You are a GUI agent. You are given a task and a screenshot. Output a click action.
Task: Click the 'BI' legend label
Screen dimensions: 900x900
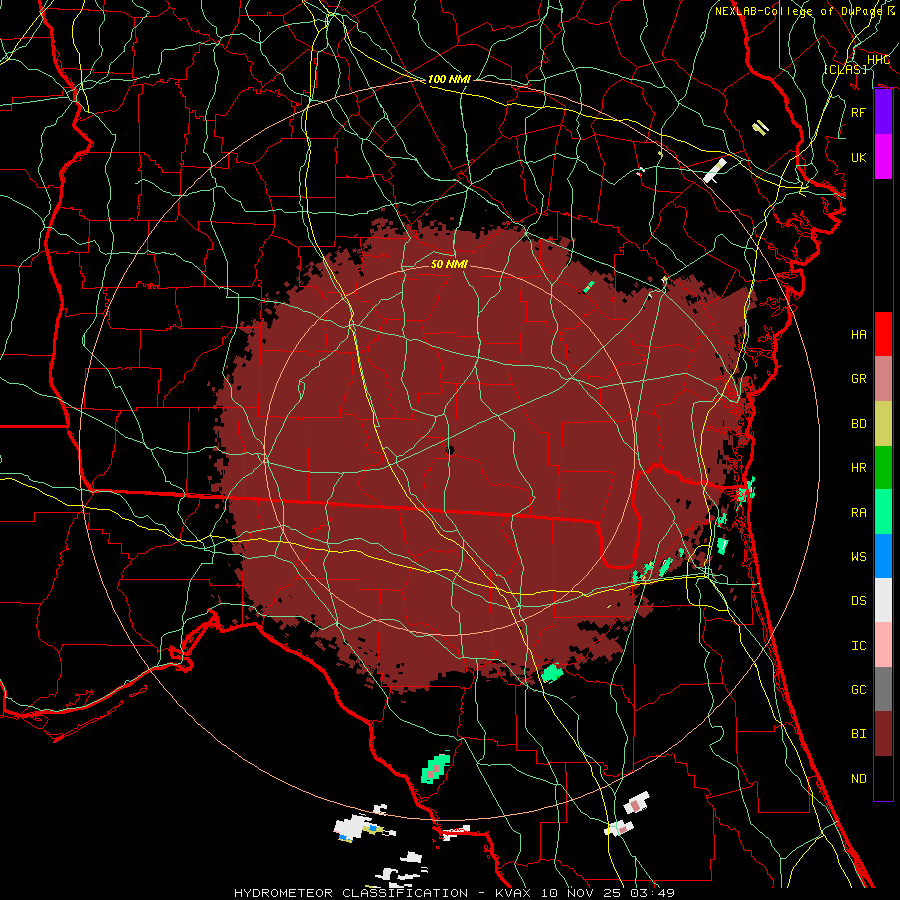pos(858,734)
